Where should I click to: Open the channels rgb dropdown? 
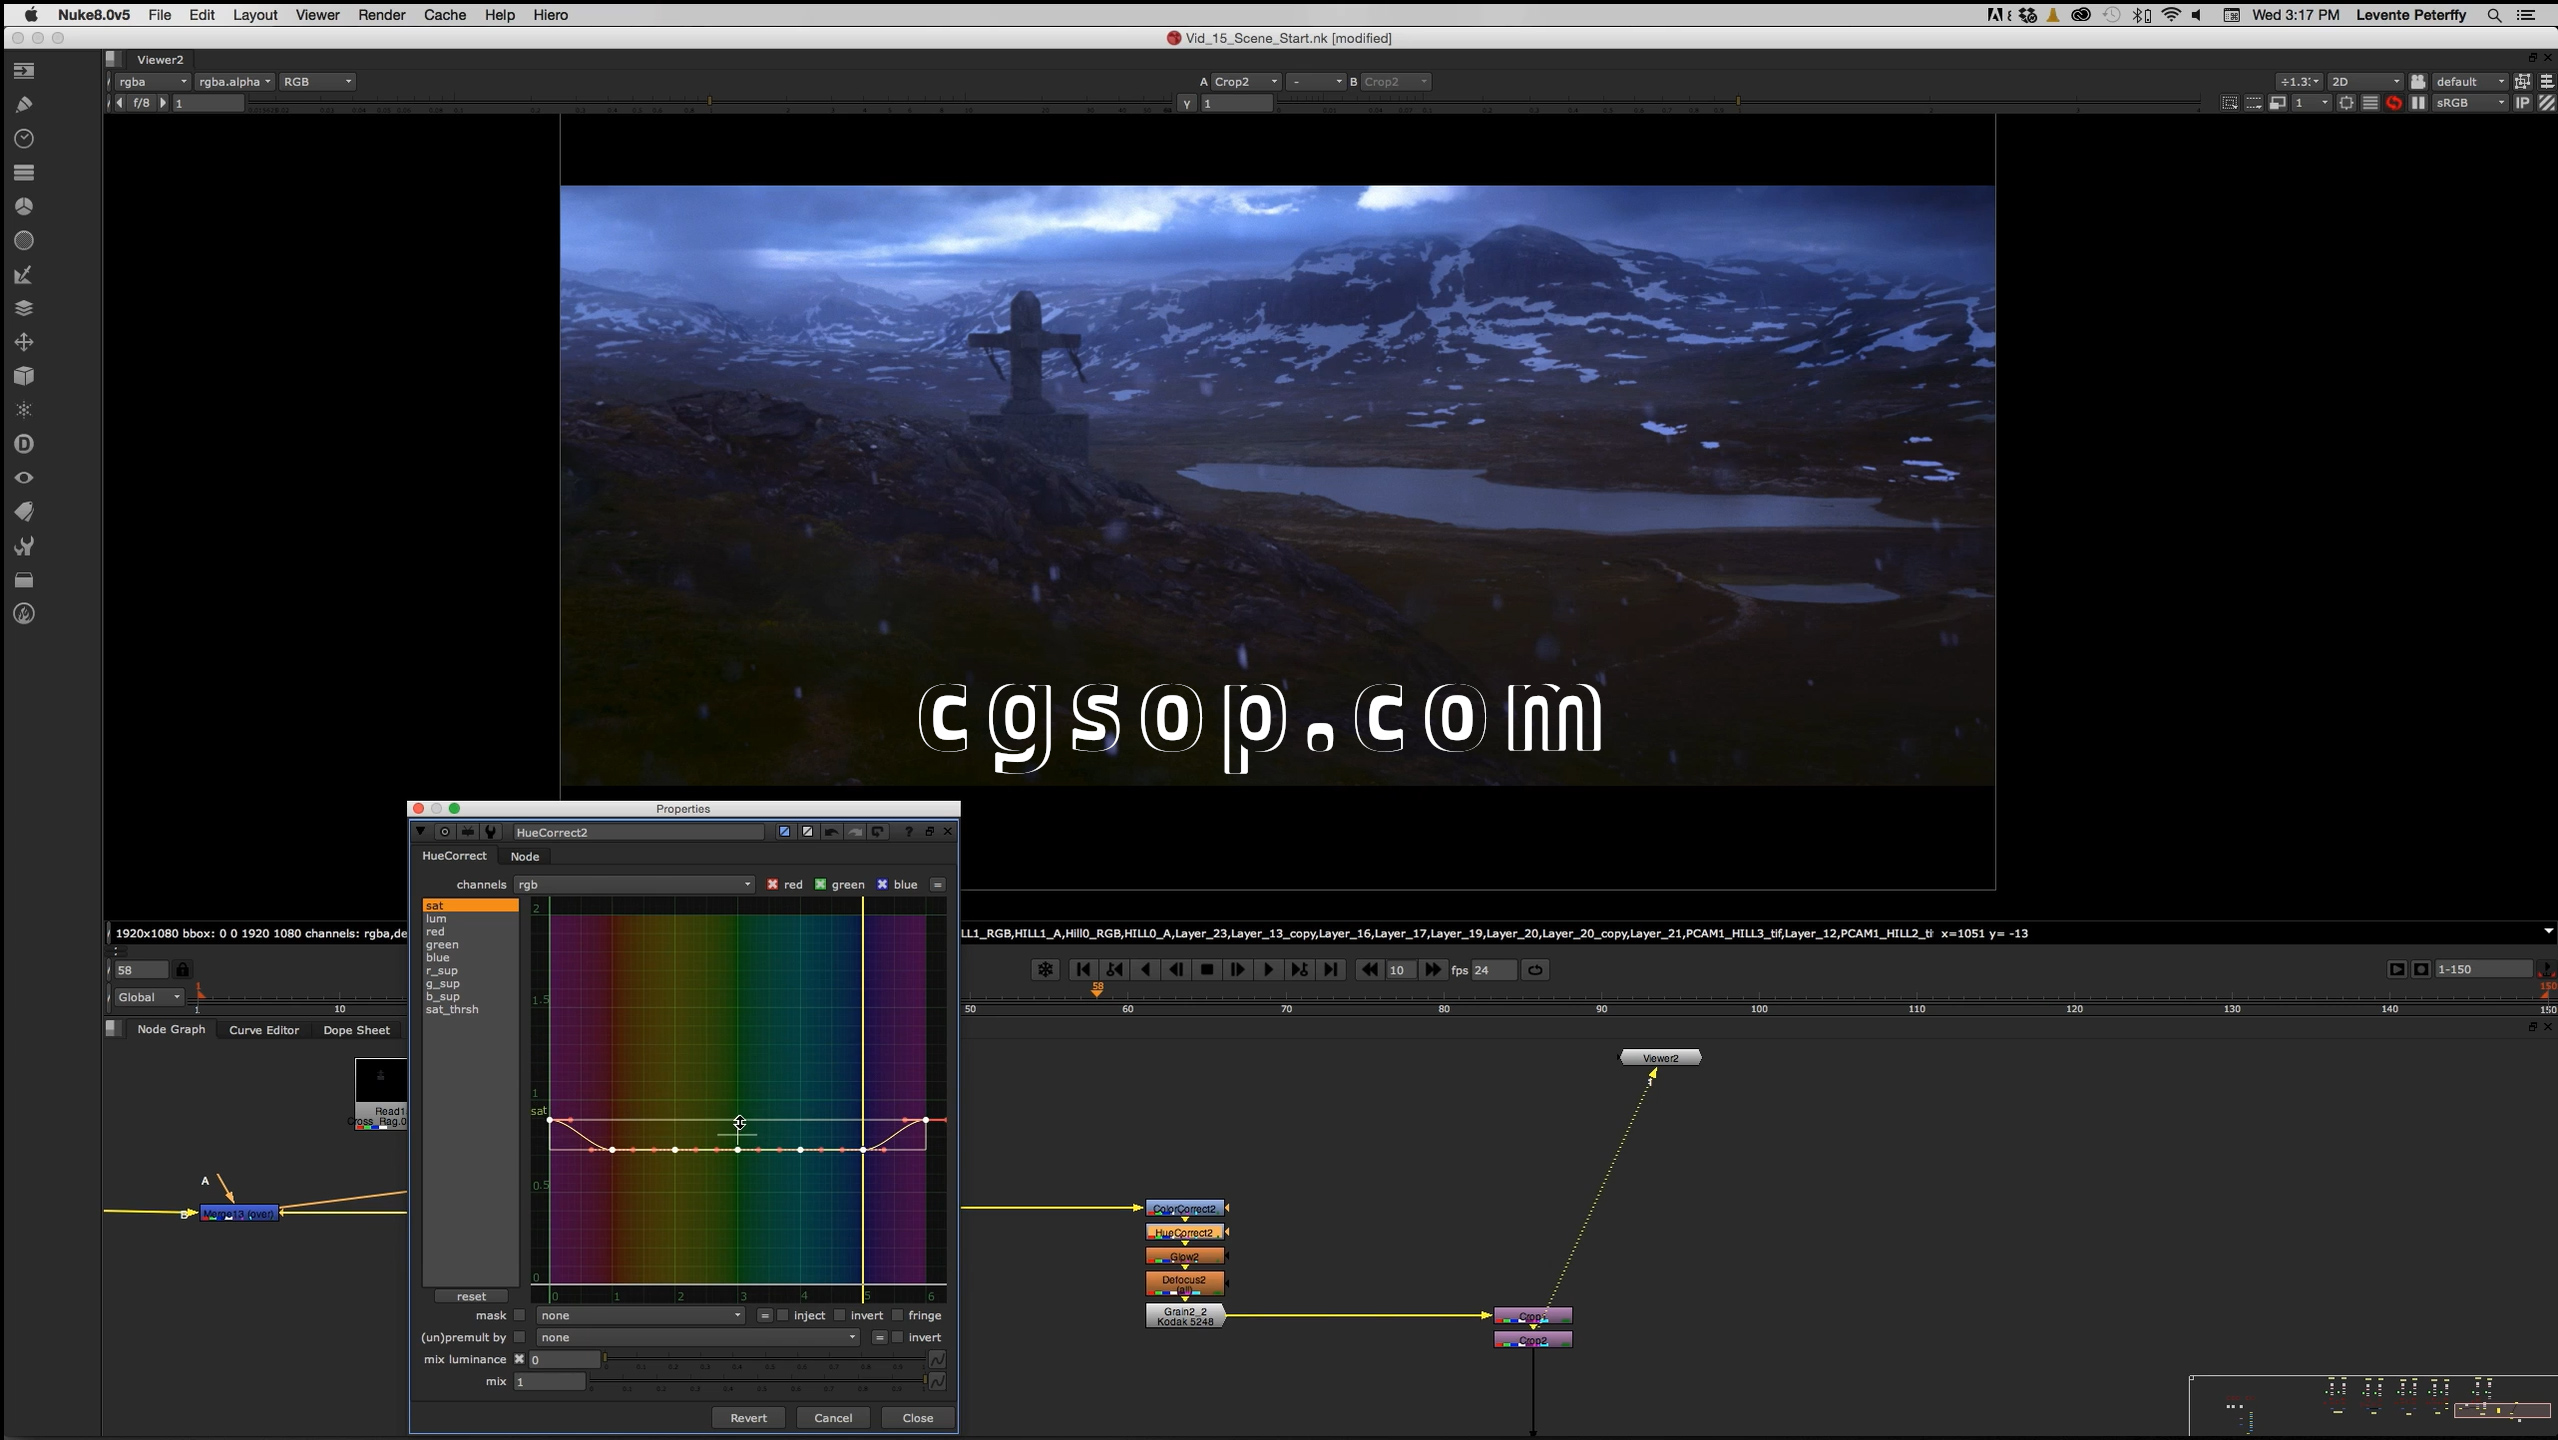633,884
